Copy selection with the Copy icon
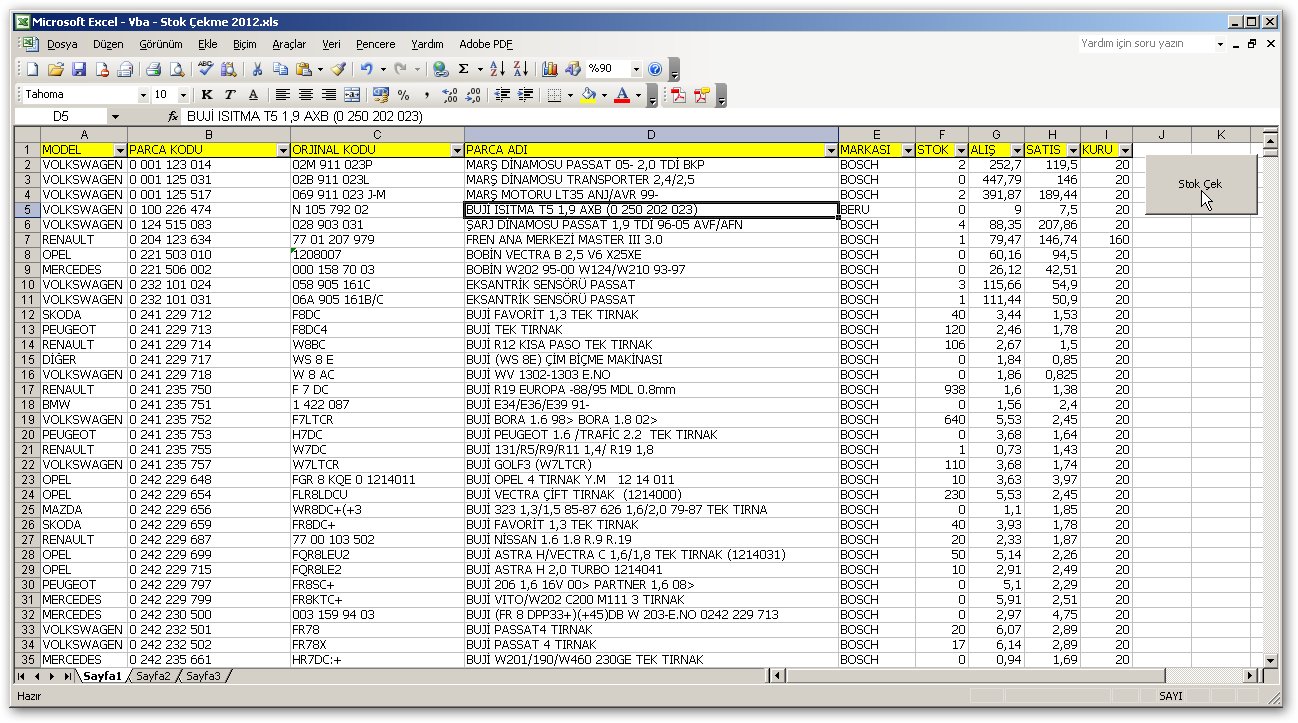The height and width of the screenshot is (723, 1298). pyautogui.click(x=280, y=69)
